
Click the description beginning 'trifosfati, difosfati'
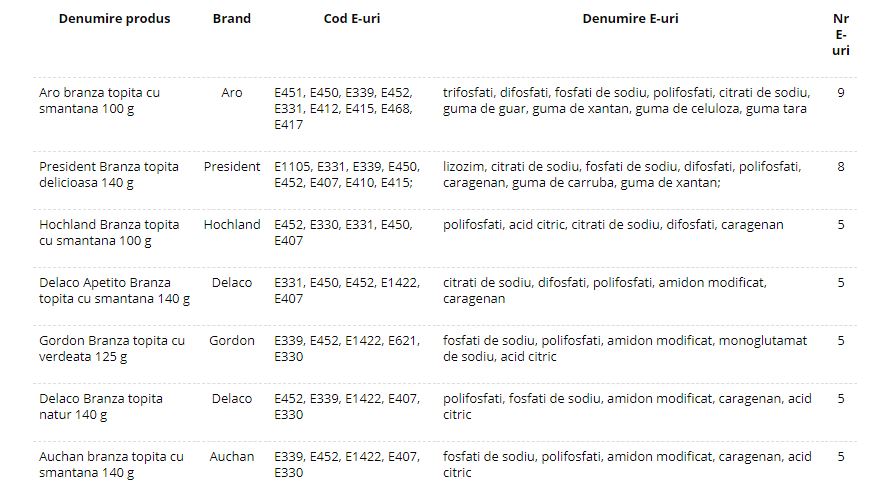pos(627,101)
